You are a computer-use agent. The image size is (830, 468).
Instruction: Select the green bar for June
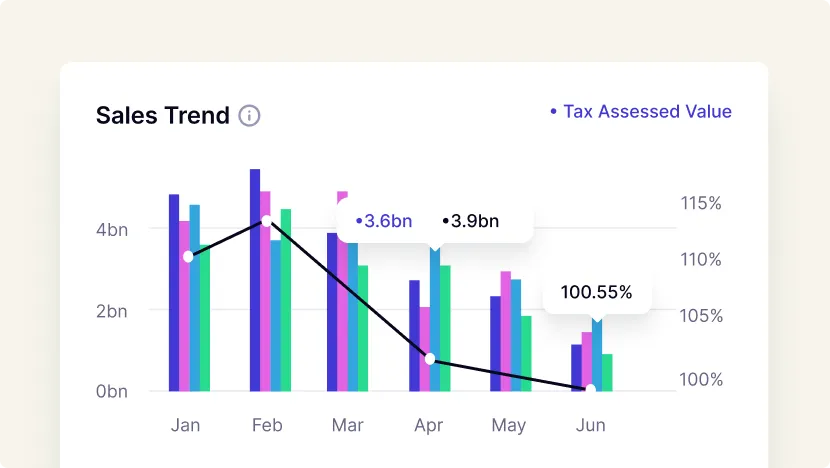coord(607,372)
